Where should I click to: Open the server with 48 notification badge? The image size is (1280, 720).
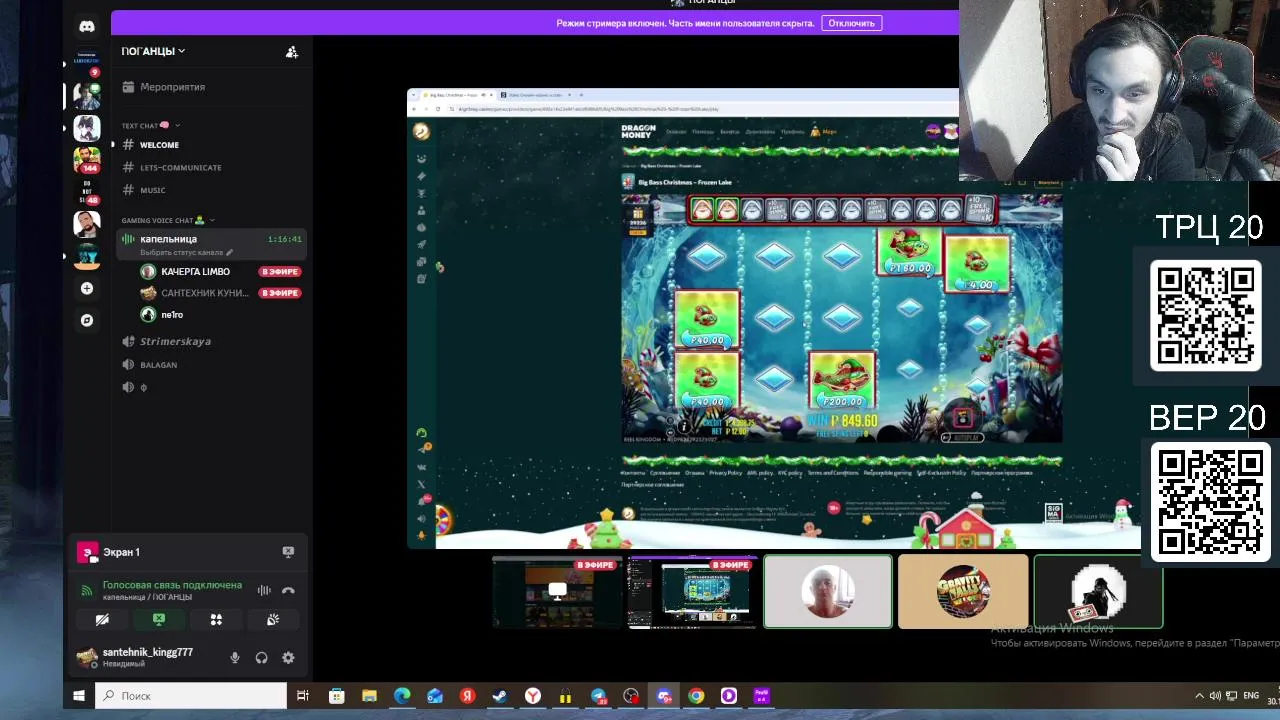pyautogui.click(x=87, y=192)
